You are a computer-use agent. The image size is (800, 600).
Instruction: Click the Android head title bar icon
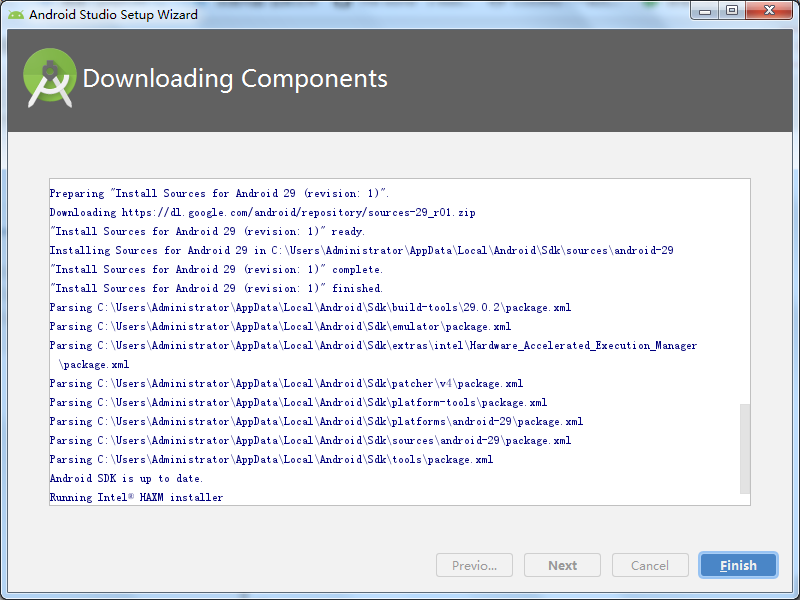tap(16, 14)
